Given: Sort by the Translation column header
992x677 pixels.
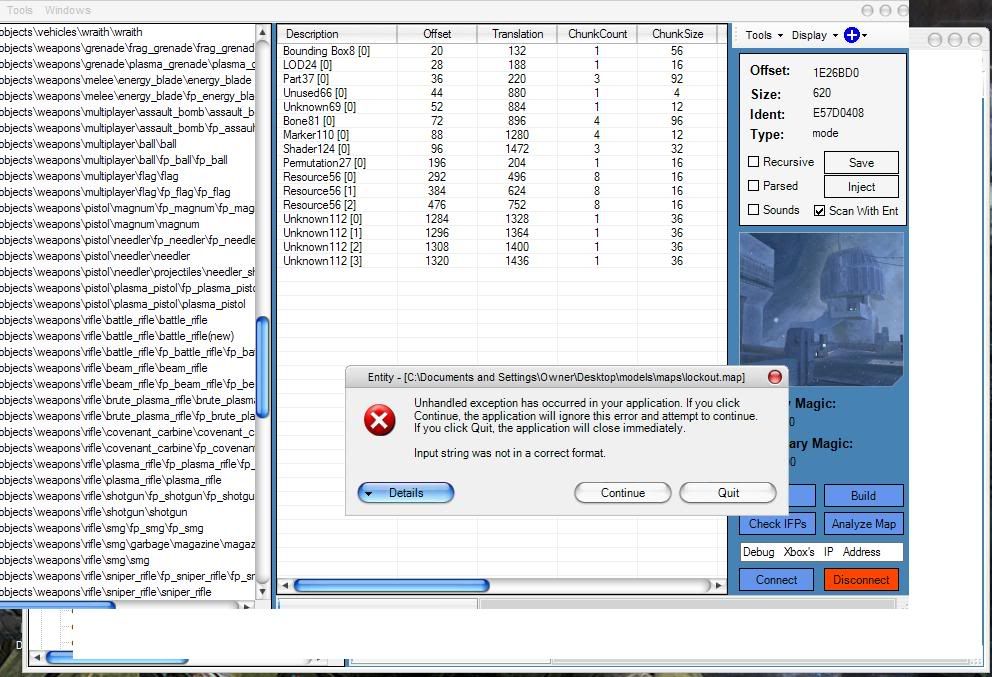Looking at the screenshot, I should tap(517, 34).
